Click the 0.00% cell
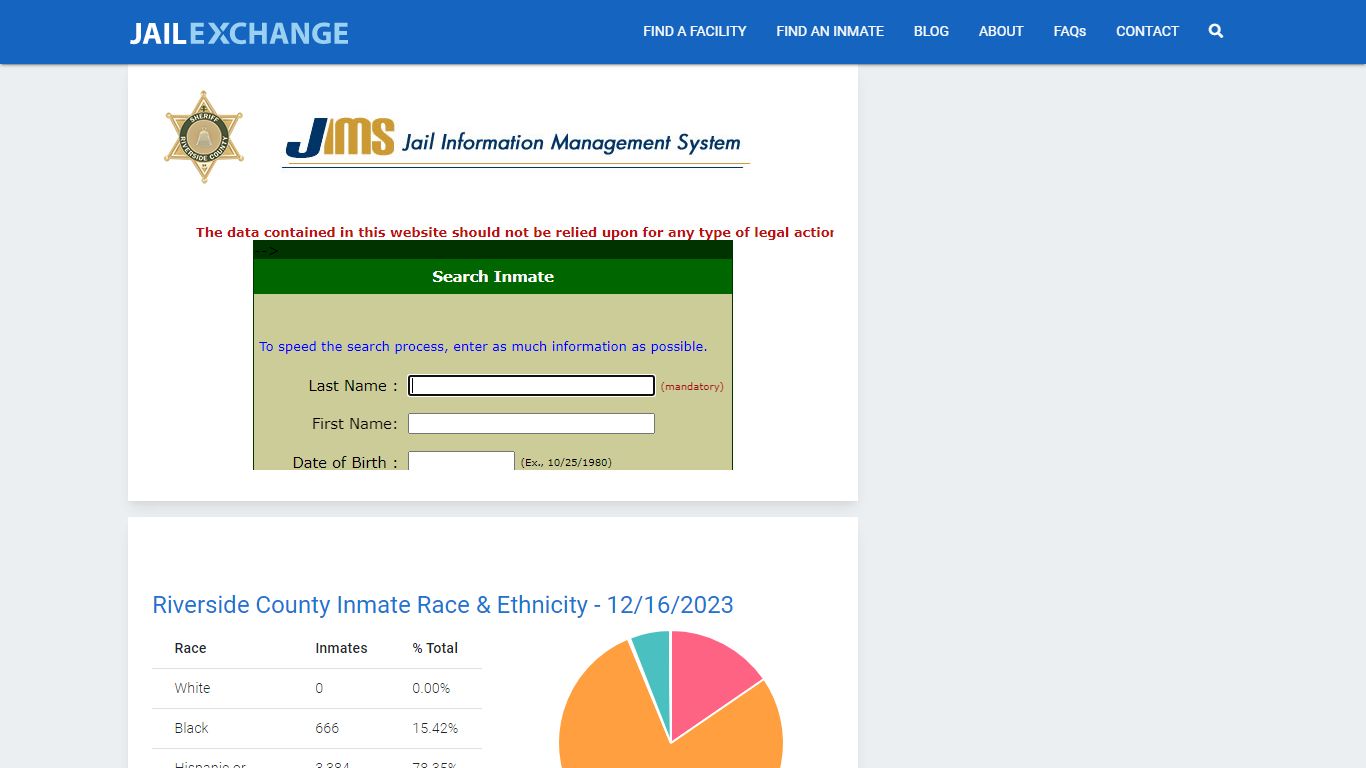 (431, 688)
